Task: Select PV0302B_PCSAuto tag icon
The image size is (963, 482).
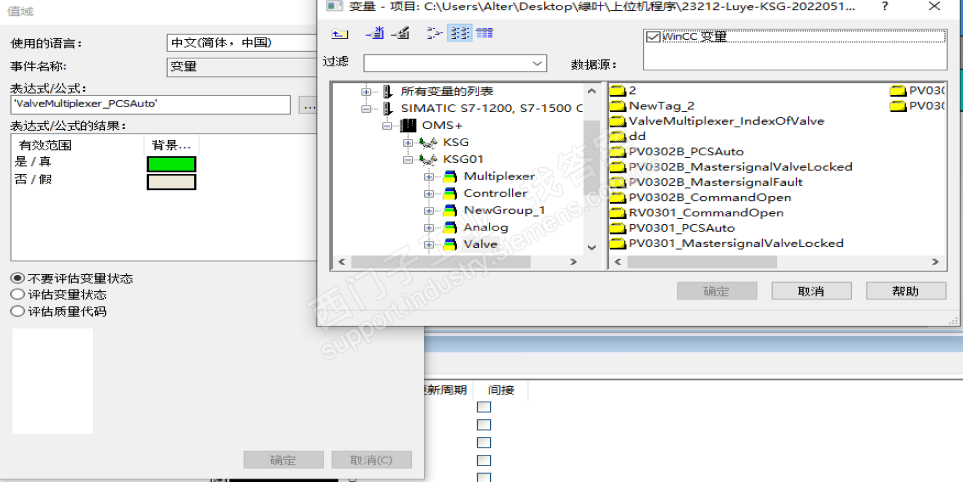Action: 618,152
